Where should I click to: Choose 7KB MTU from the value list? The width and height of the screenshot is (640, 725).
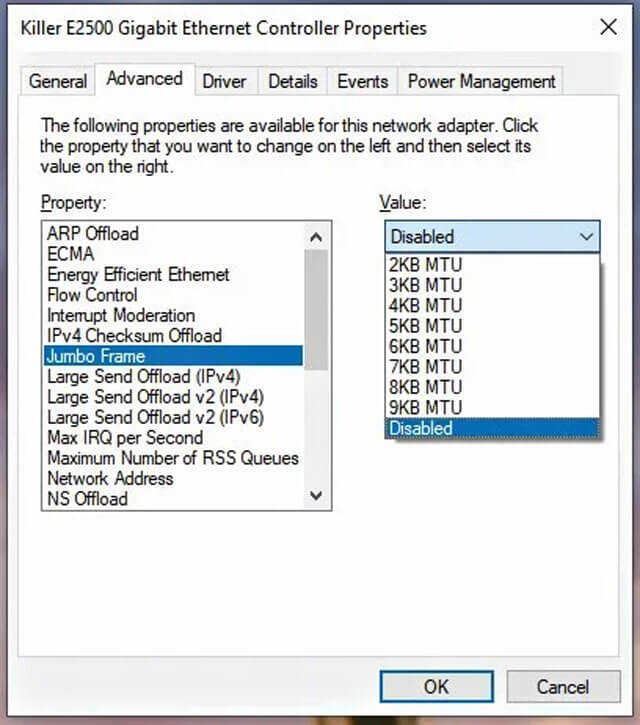coord(492,367)
